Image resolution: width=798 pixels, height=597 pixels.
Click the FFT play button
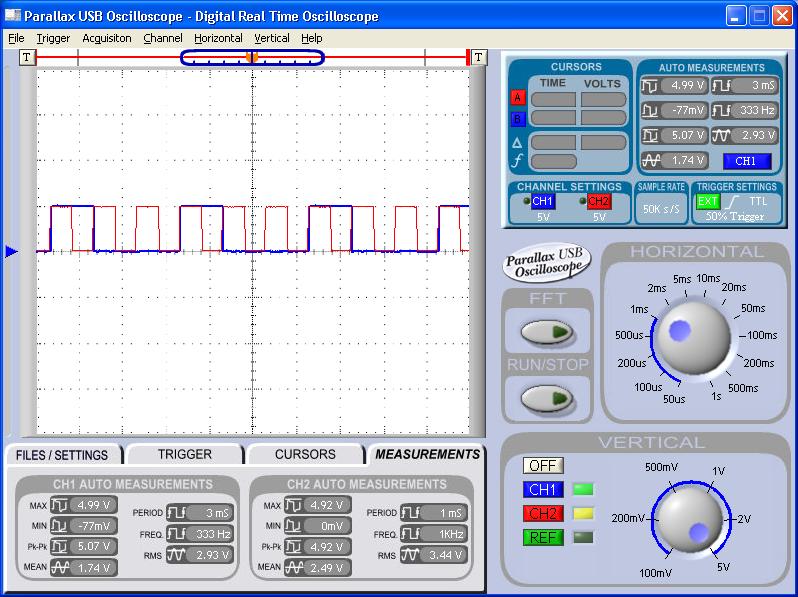coord(547,332)
